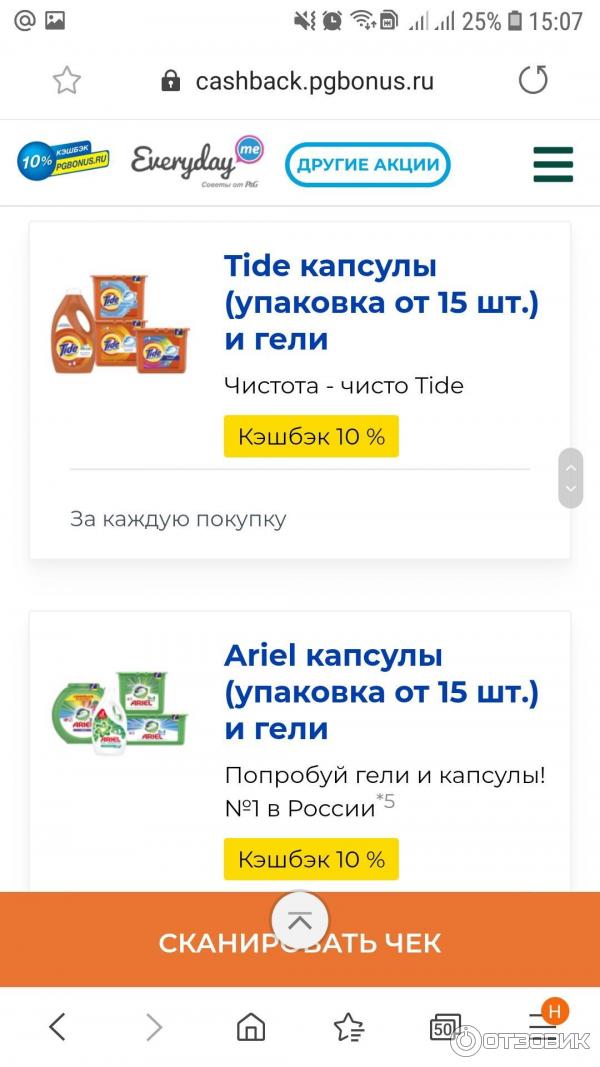Viewport: 600px width, 1067px height.
Task: Tap the 10% cashback pgbonus logo
Action: pyautogui.click(x=63, y=160)
